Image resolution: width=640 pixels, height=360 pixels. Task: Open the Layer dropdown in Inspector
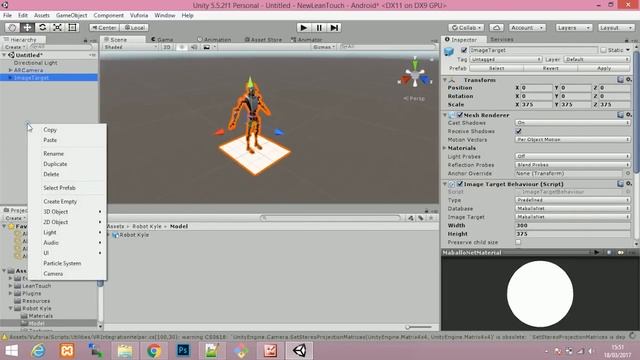(597, 59)
